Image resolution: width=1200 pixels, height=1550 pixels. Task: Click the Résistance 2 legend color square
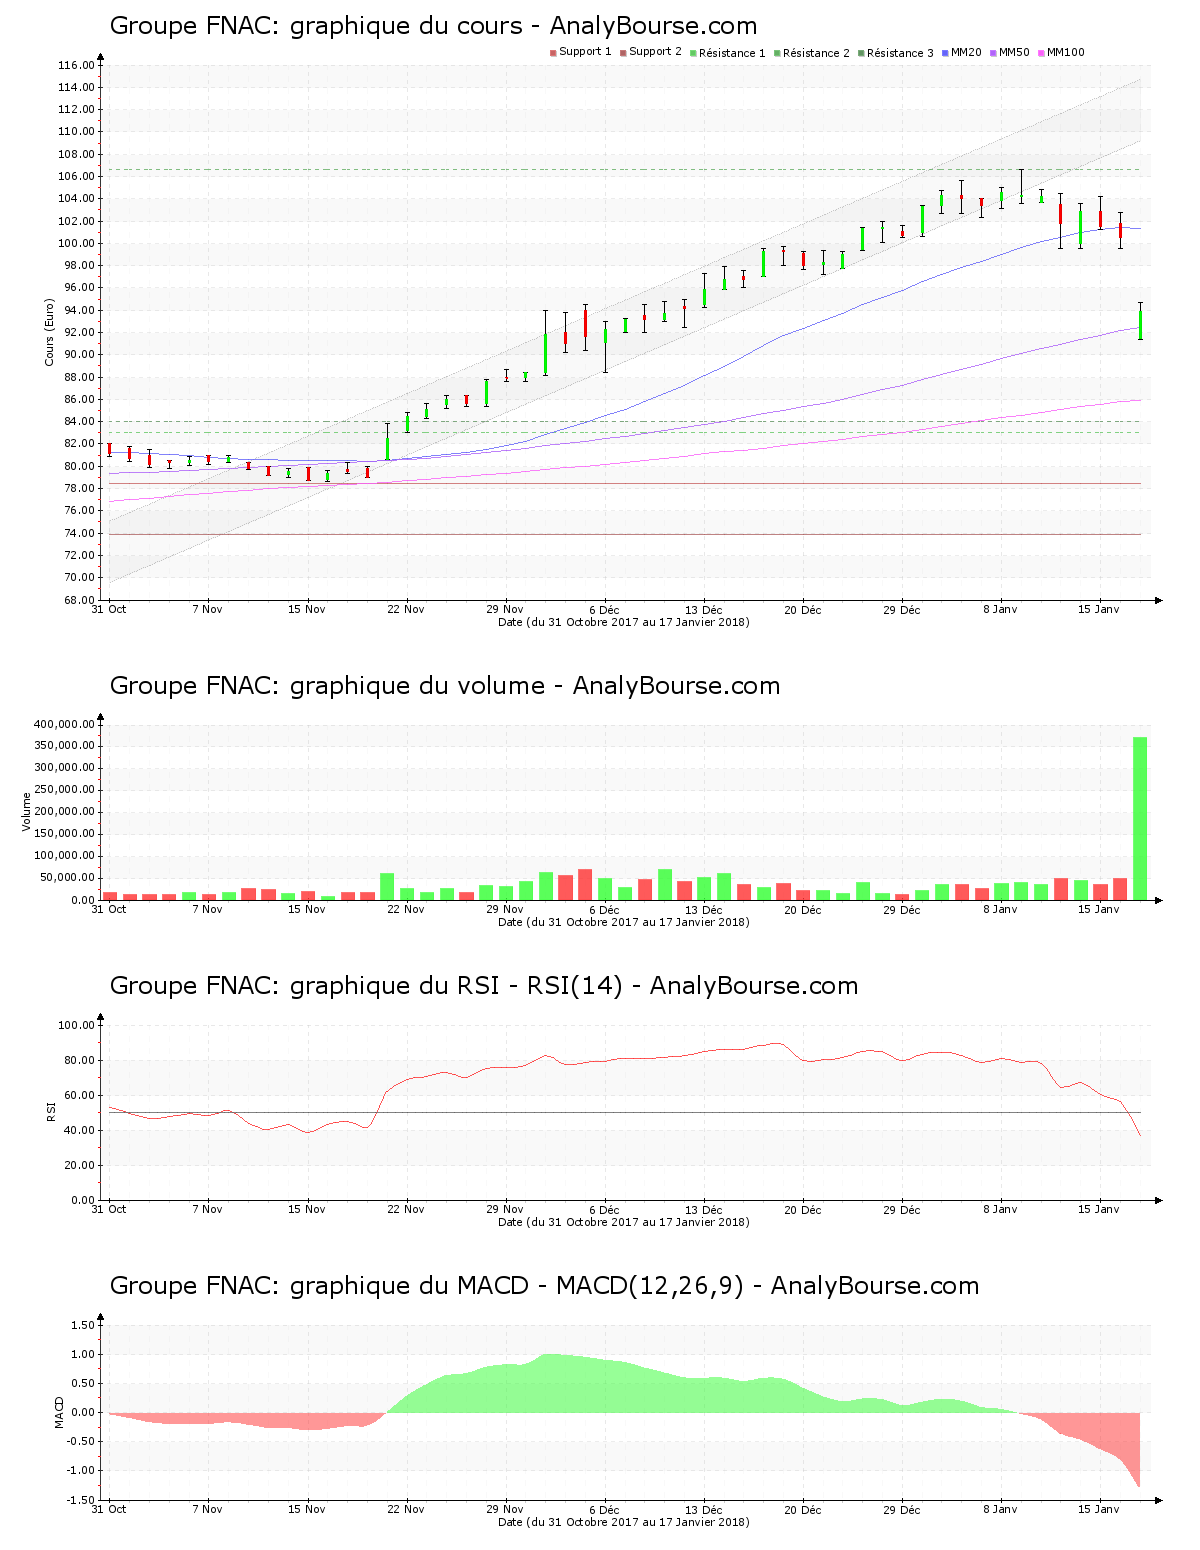tap(777, 53)
